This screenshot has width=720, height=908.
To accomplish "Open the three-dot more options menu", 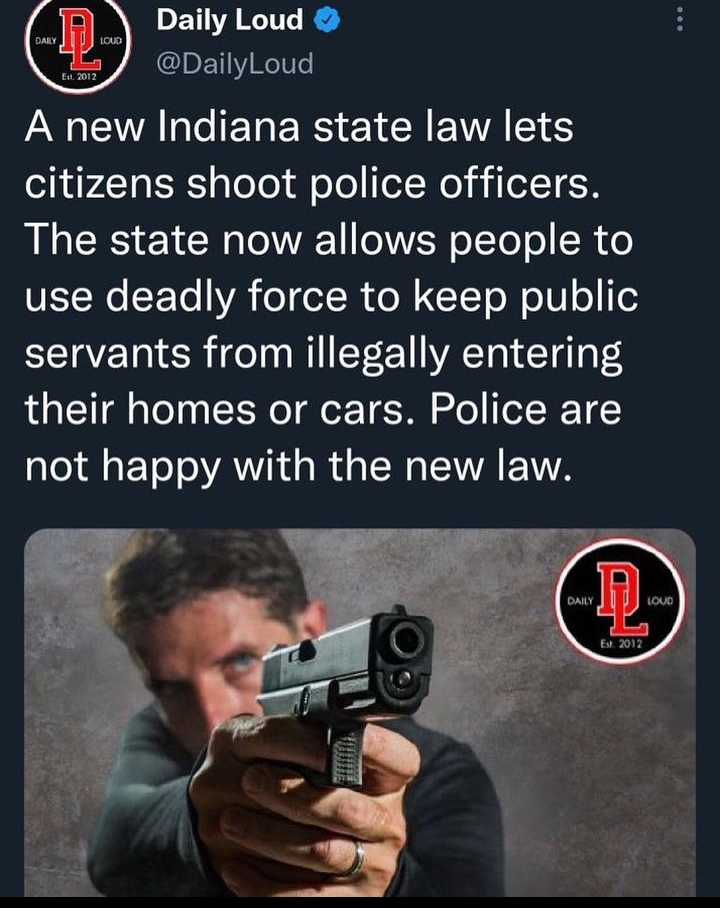I will 680,19.
